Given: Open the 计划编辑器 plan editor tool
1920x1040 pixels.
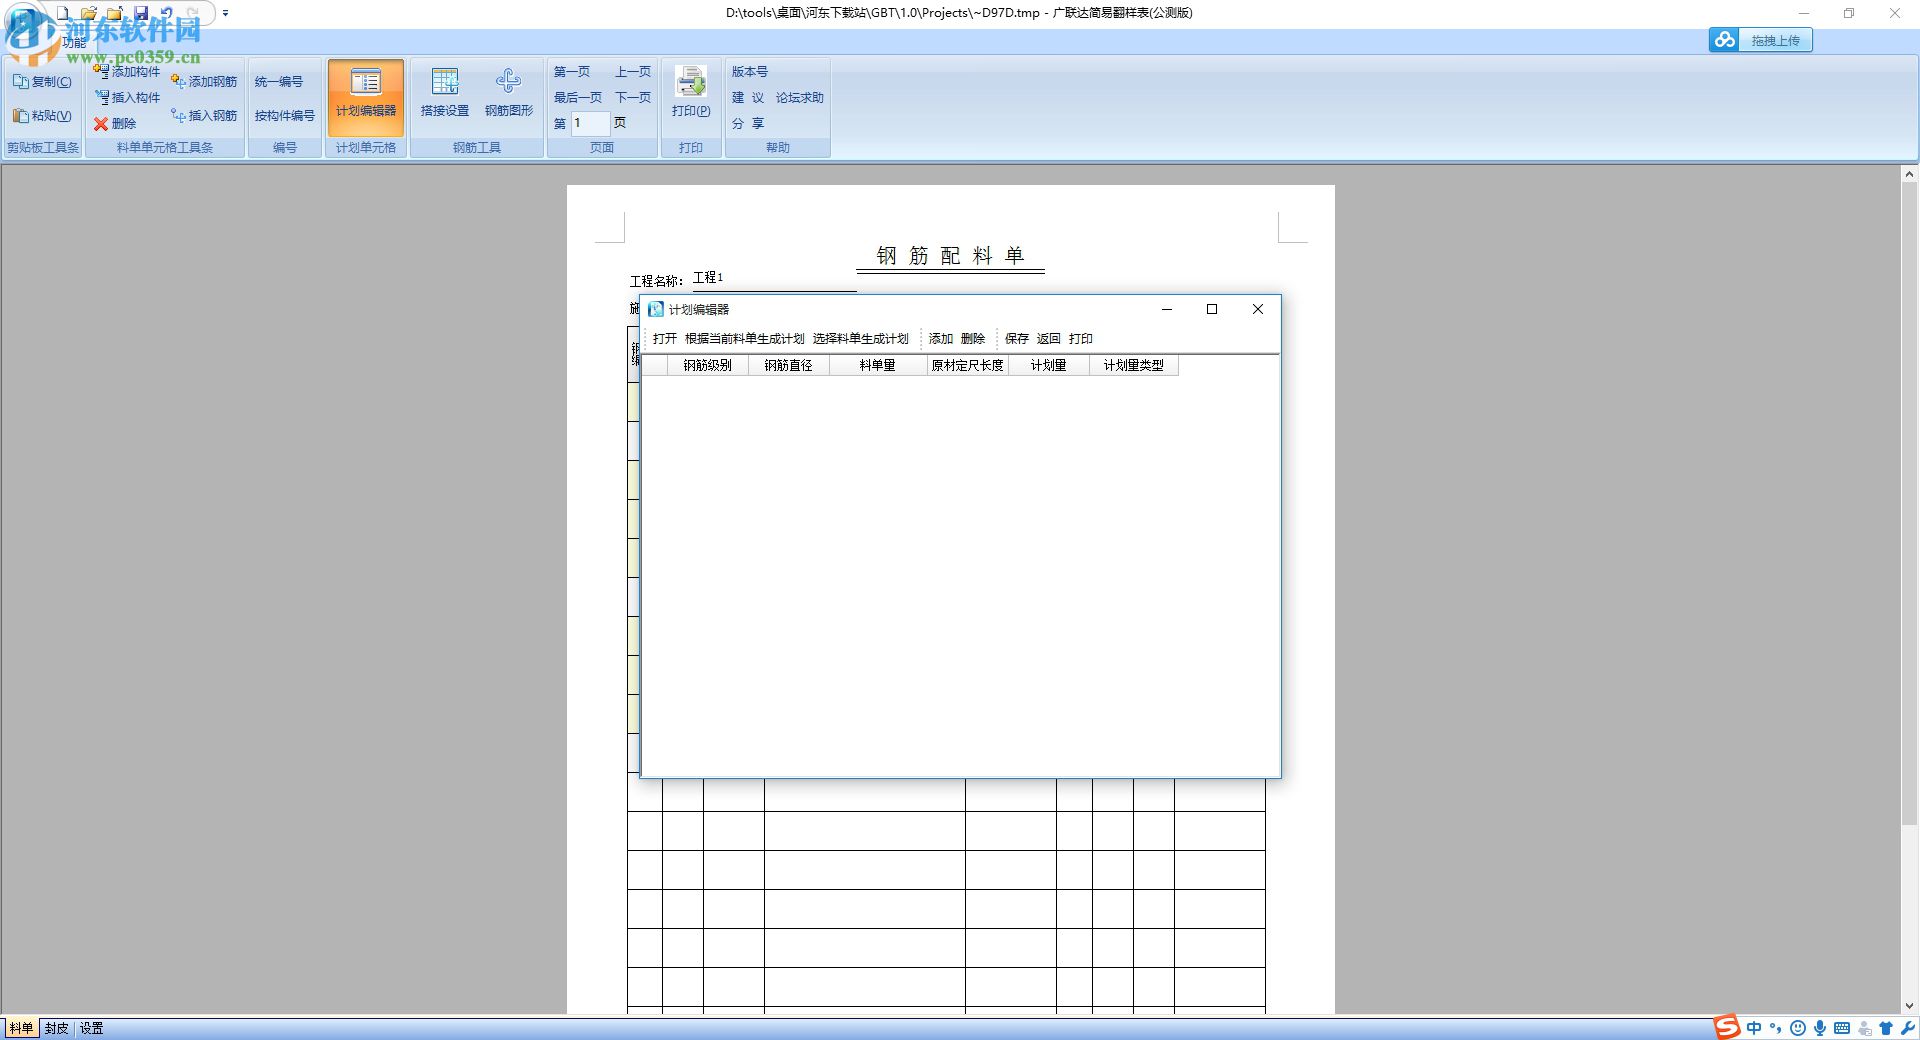Looking at the screenshot, I should pos(366,97).
